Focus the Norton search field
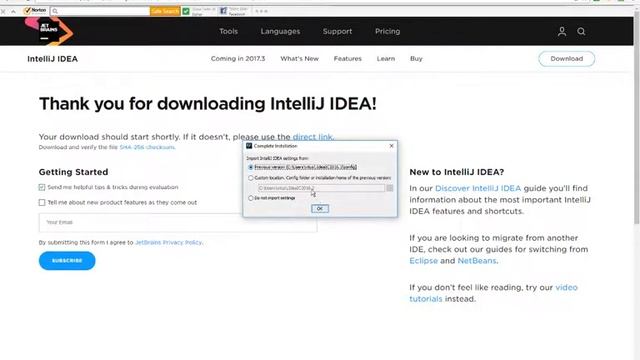Image resolution: width=640 pixels, height=360 pixels. 100,11
